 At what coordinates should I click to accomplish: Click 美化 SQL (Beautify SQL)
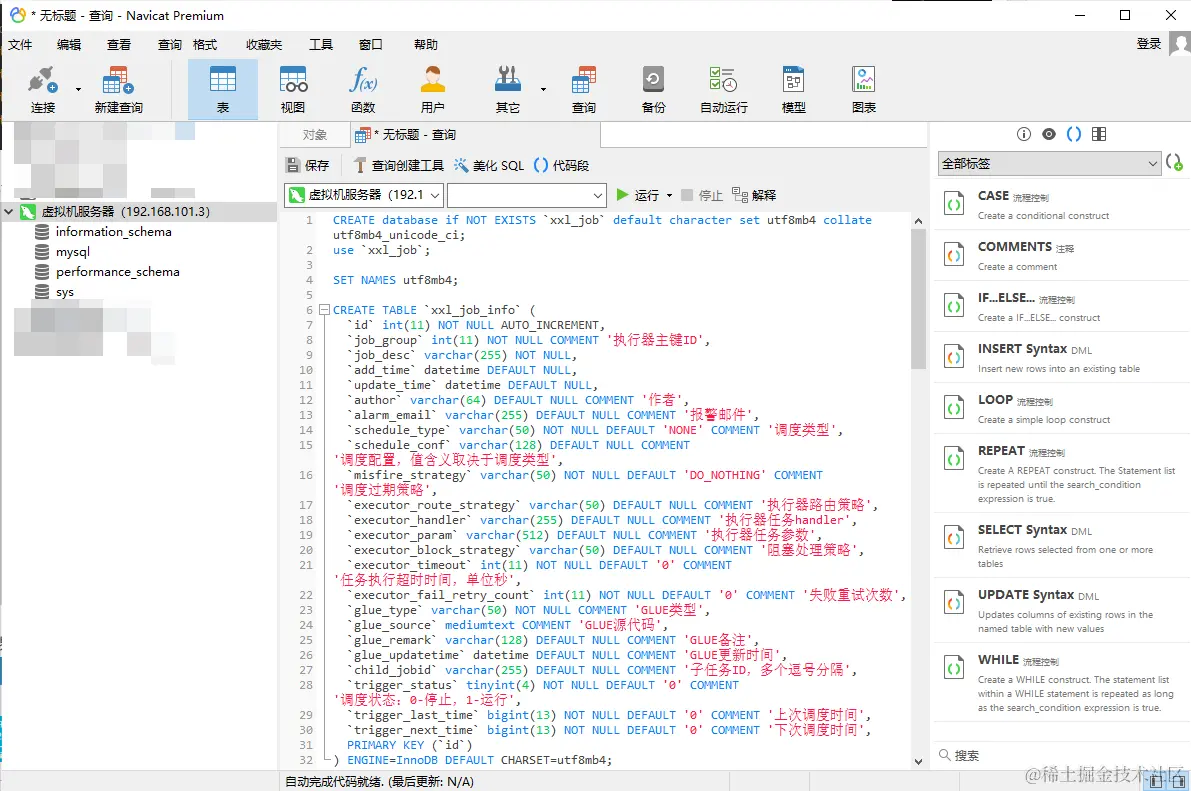pyautogui.click(x=489, y=165)
